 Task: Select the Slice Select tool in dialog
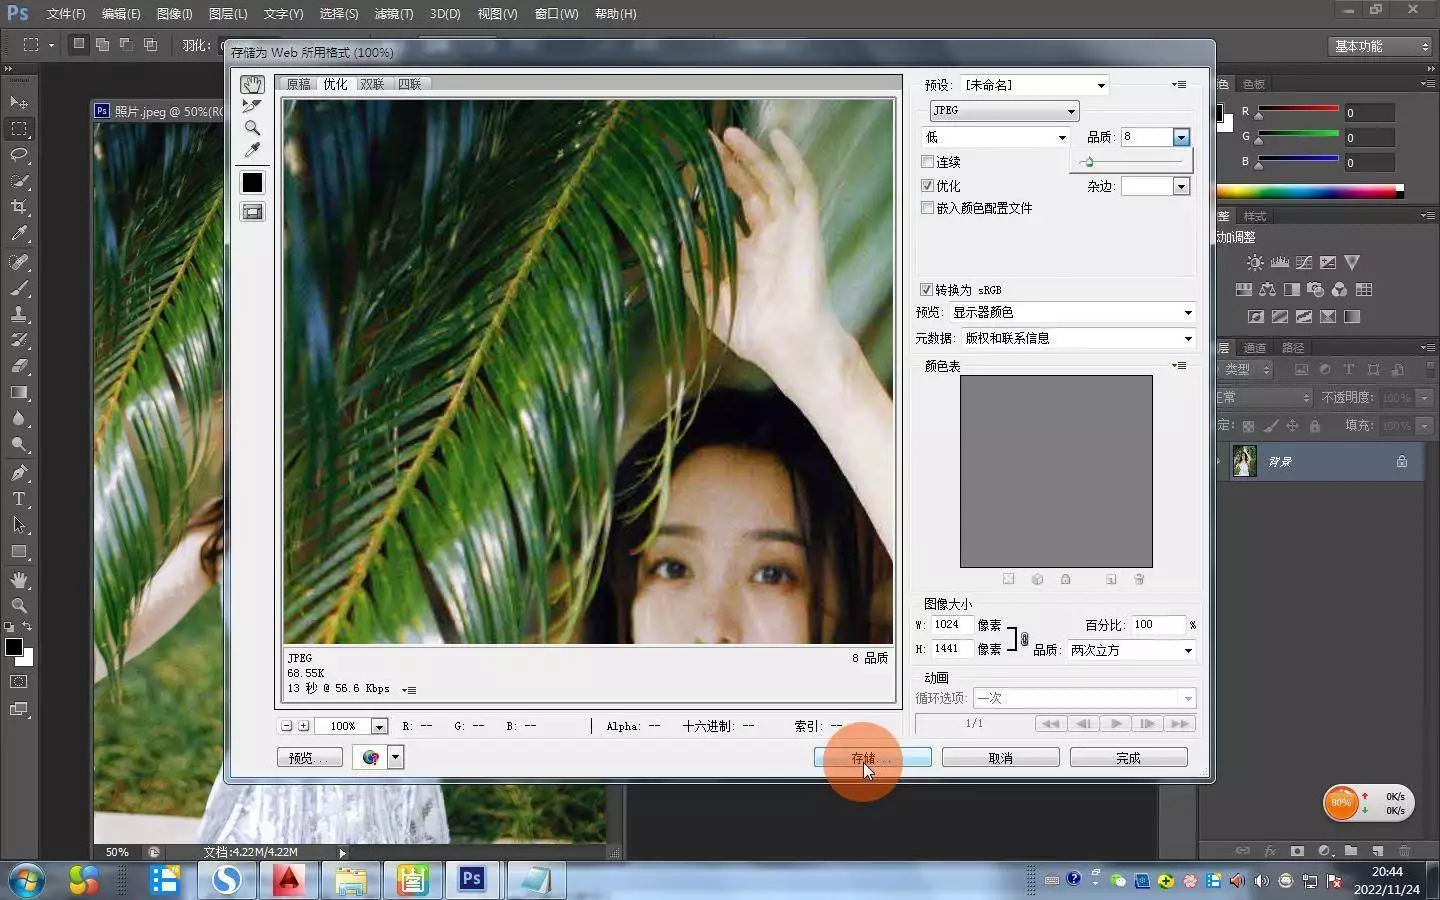click(x=252, y=106)
